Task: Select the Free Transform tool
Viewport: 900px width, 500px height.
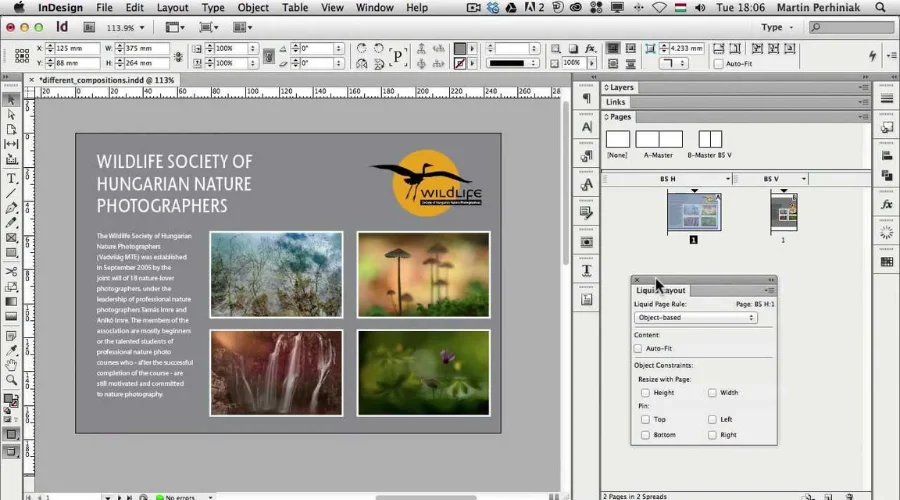Action: pyautogui.click(x=11, y=286)
